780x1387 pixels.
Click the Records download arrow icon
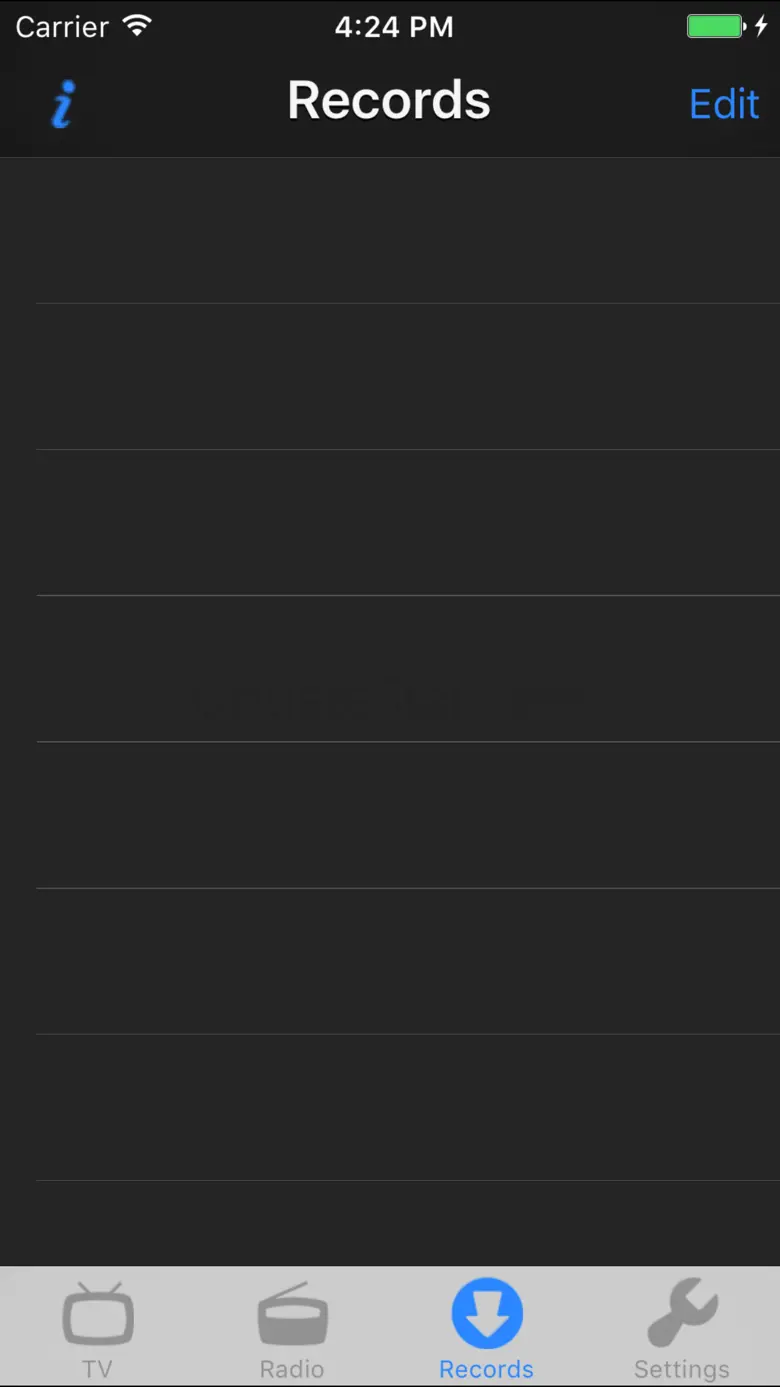(487, 1313)
